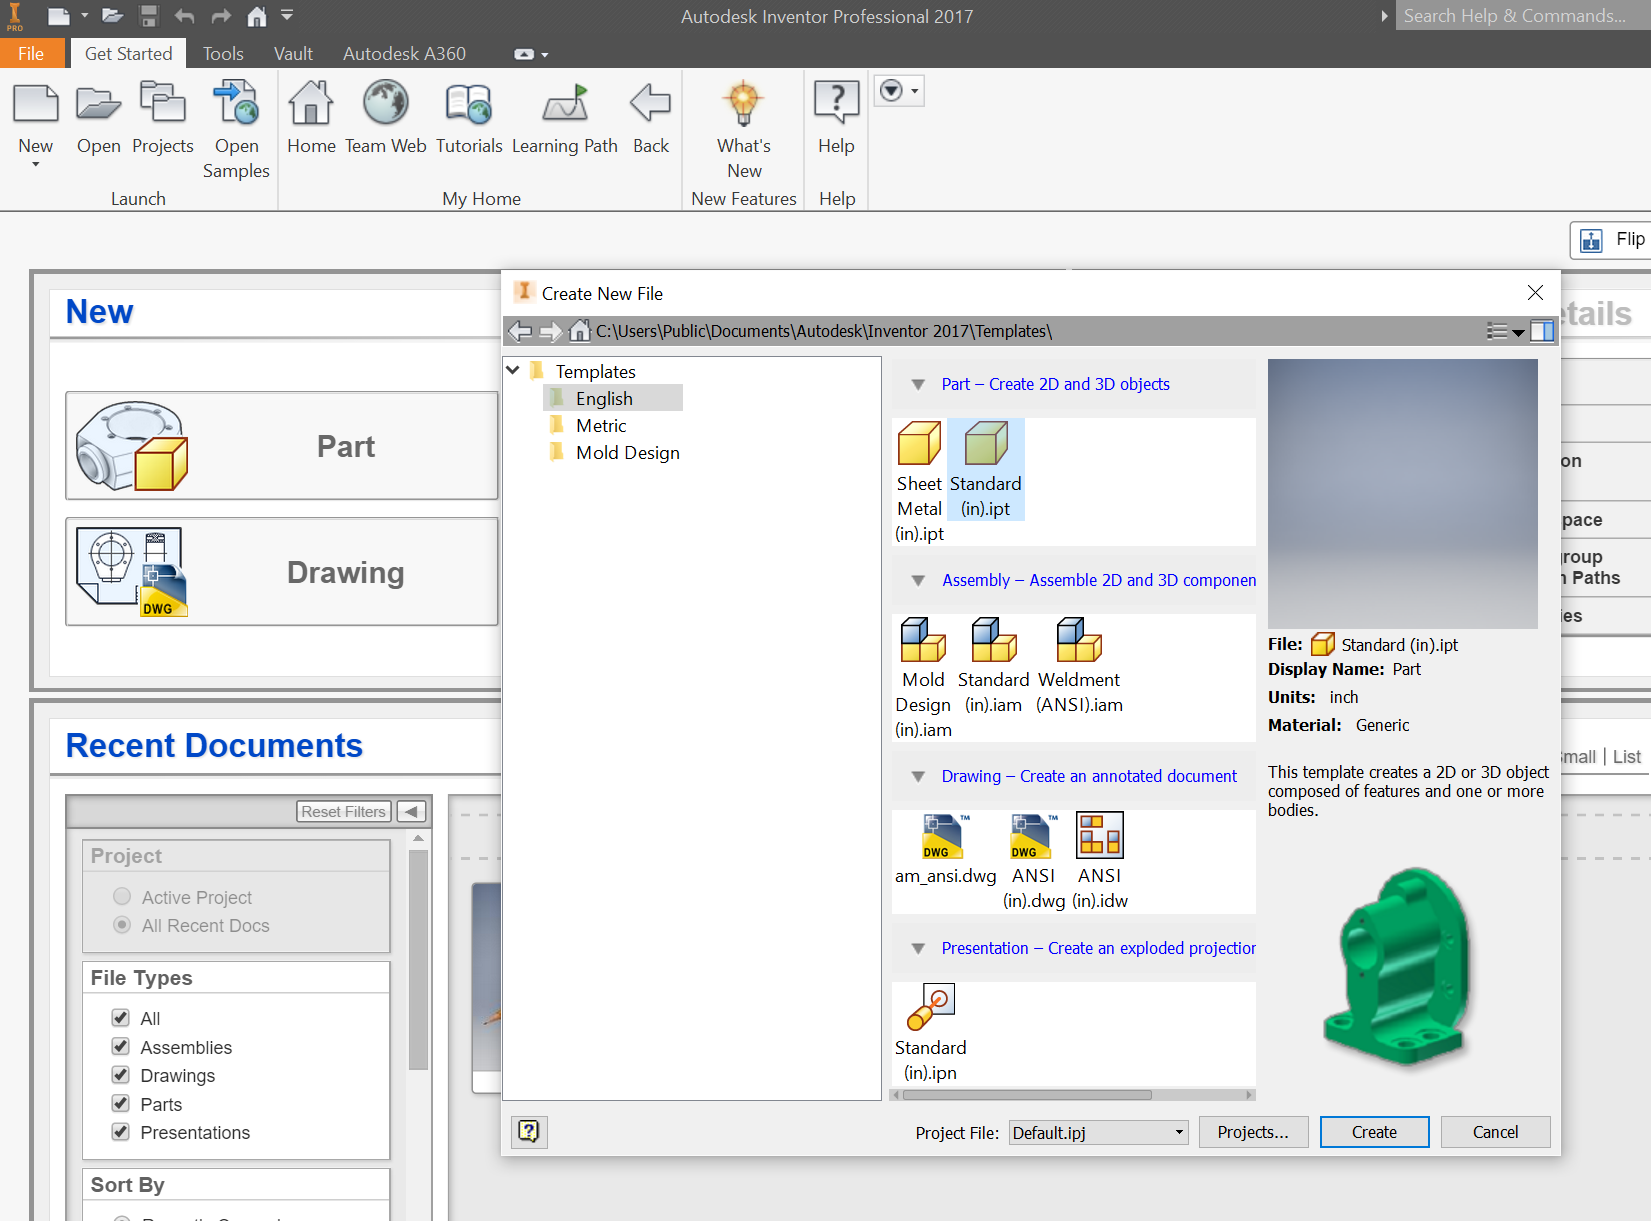The height and width of the screenshot is (1221, 1651).
Task: Go to Home in My Home panel
Action: click(311, 103)
